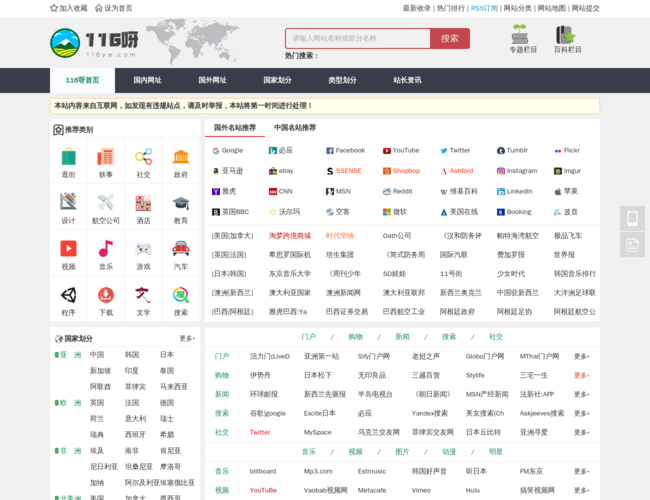The height and width of the screenshot is (500, 650).
Task: Focus the website name search field
Action: 358,39
